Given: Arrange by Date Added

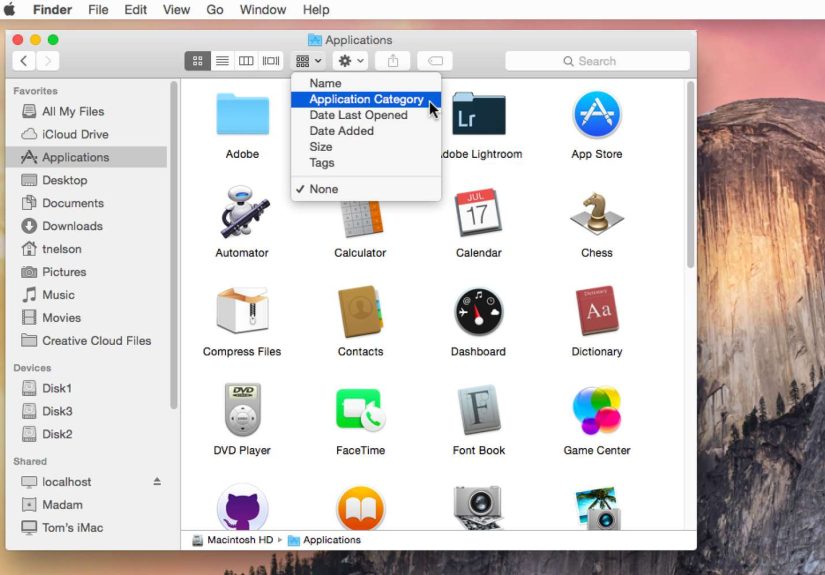Looking at the screenshot, I should tap(366, 131).
